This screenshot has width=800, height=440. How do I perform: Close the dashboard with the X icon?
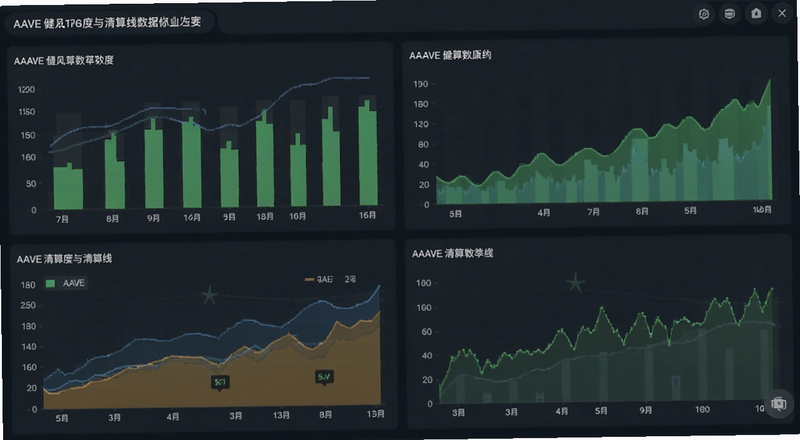tap(782, 13)
